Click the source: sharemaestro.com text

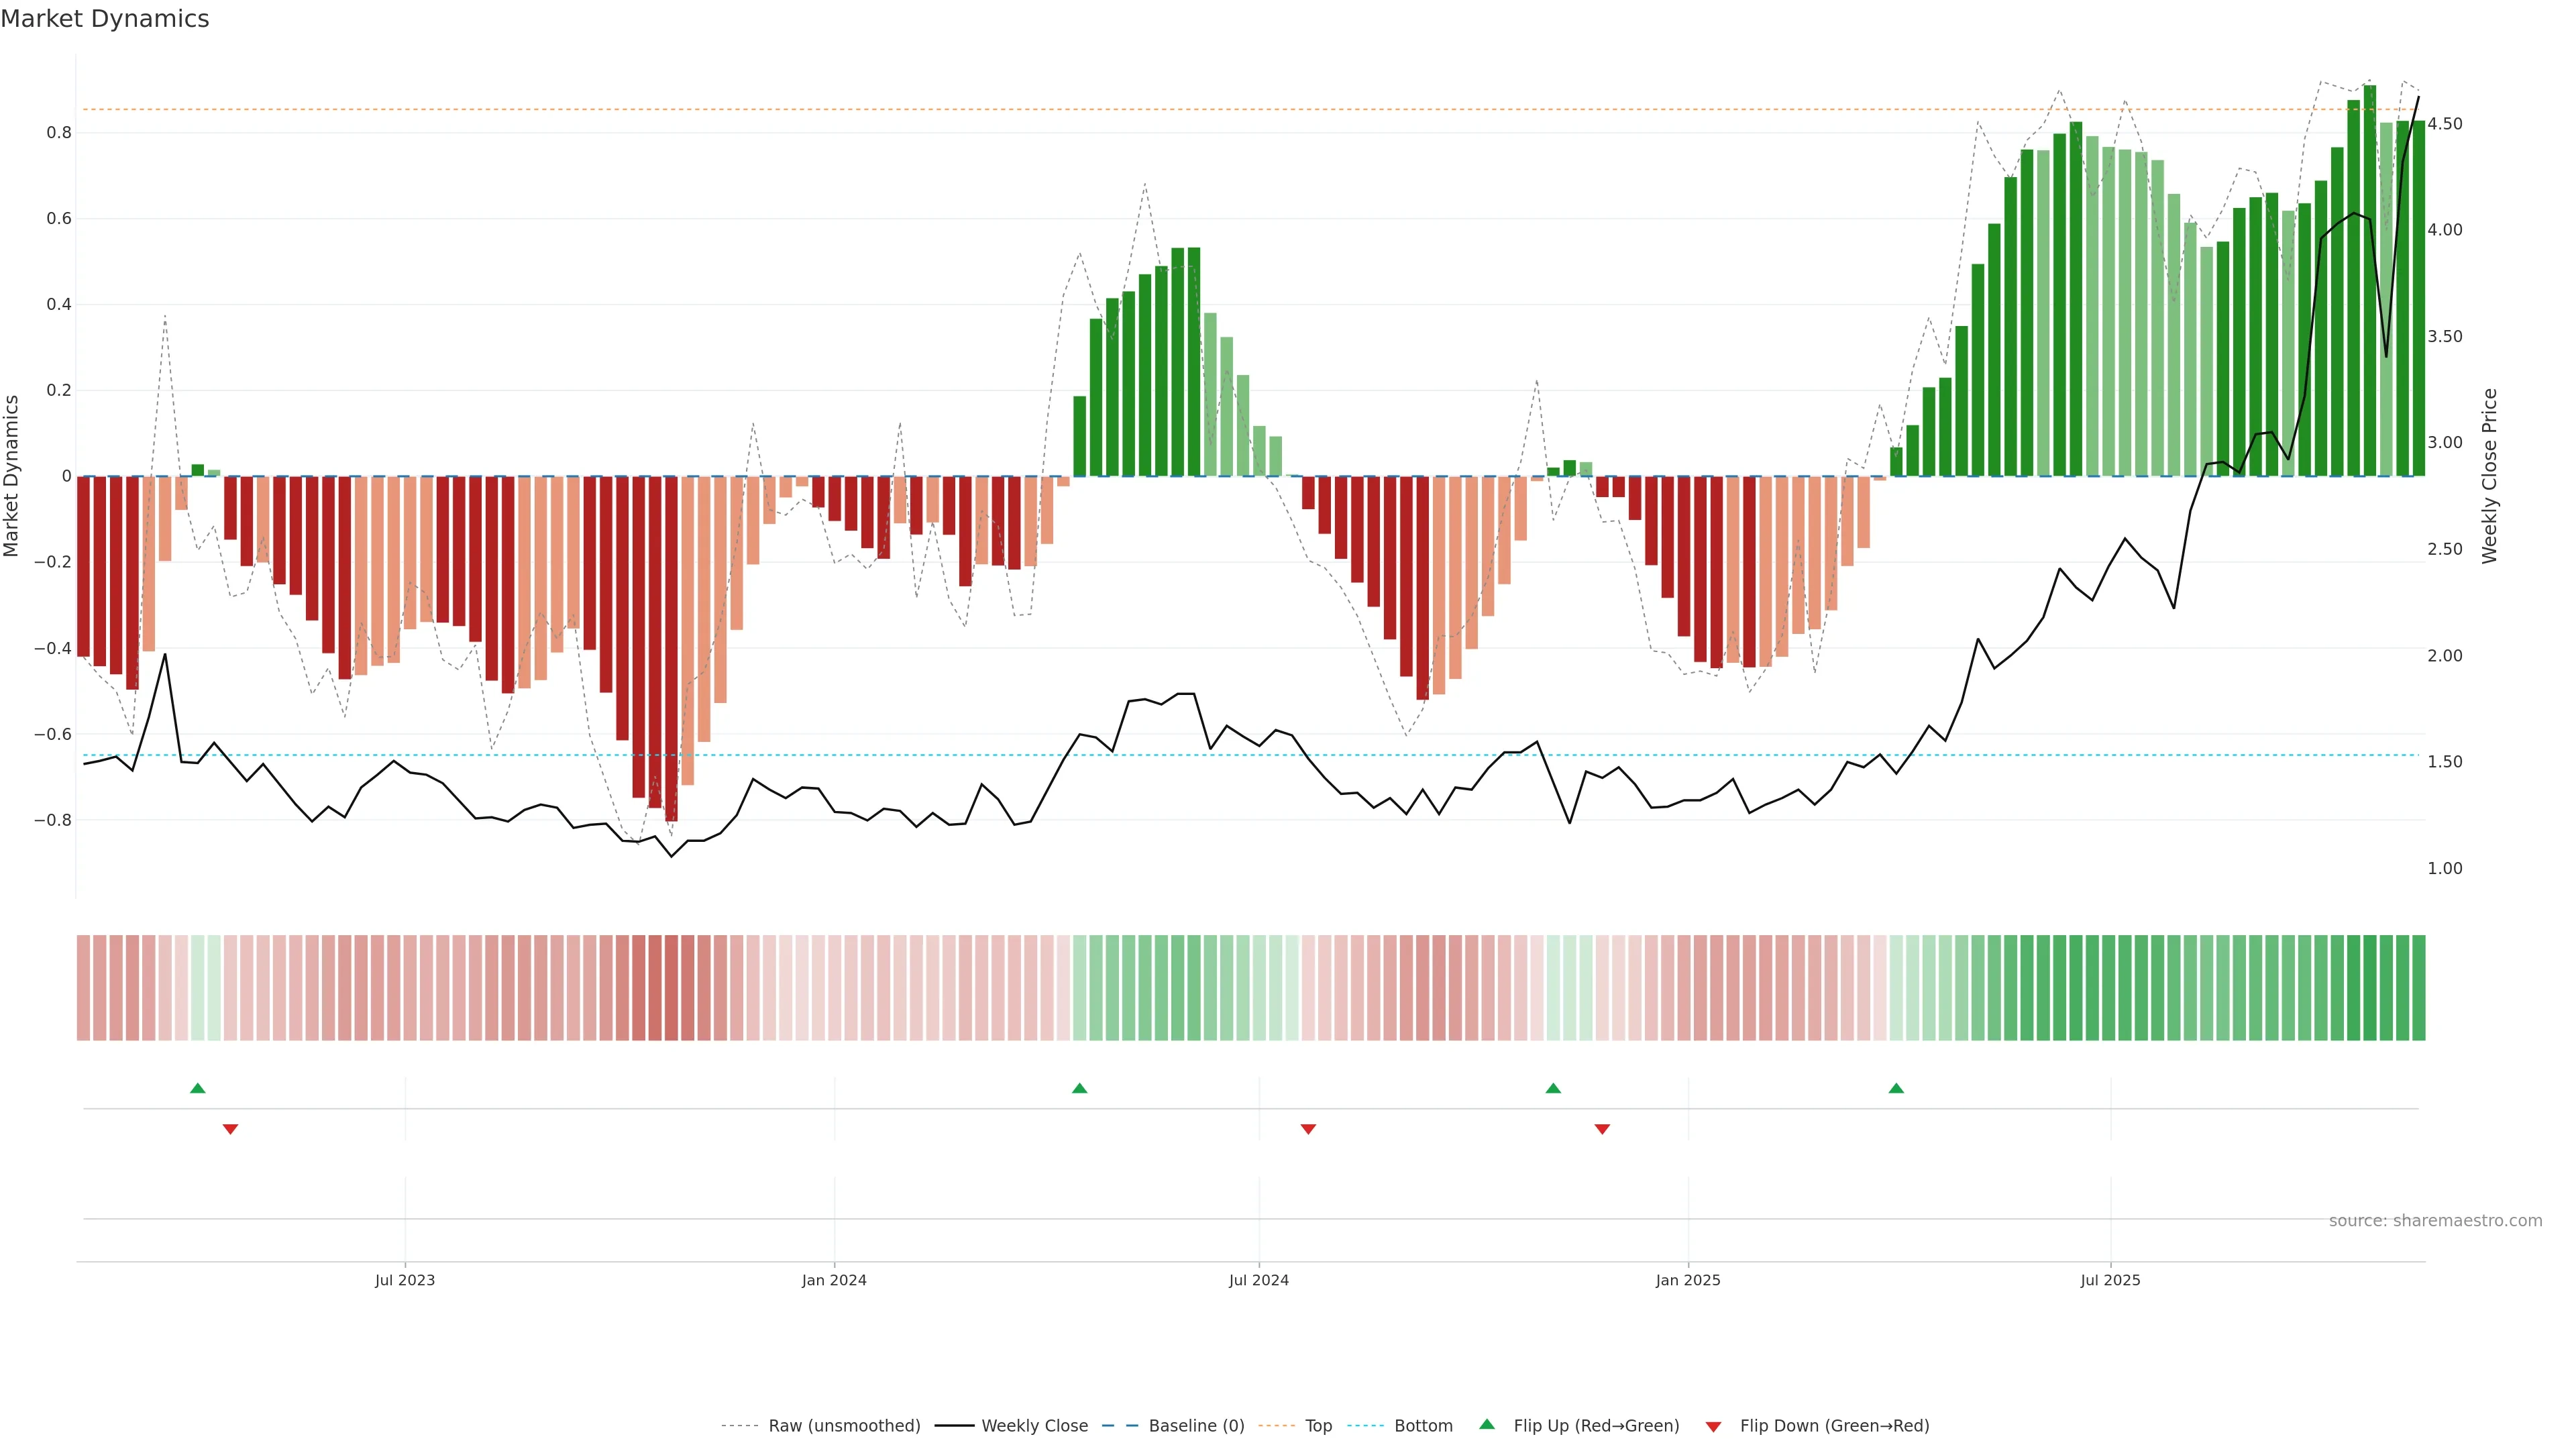pyautogui.click(x=2435, y=1221)
